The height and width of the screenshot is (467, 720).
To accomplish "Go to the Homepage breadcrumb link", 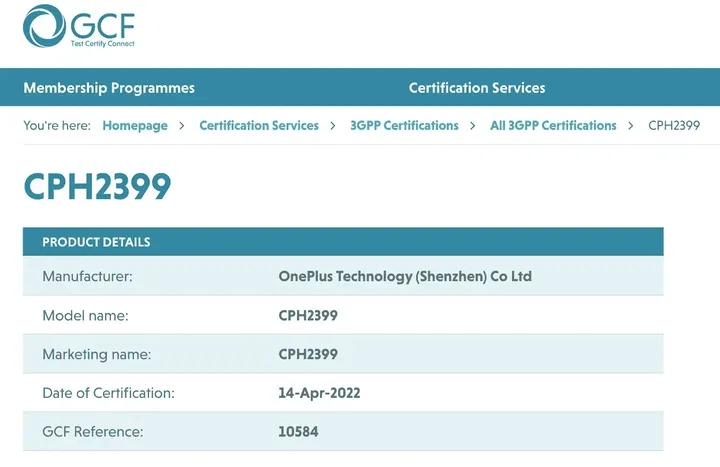I will coord(135,126).
